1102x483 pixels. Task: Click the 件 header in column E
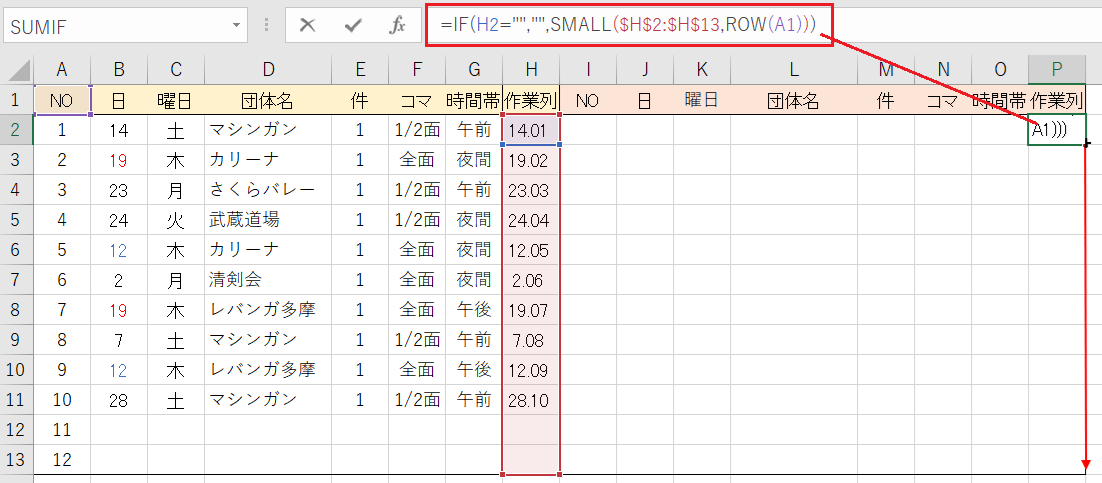coord(360,100)
